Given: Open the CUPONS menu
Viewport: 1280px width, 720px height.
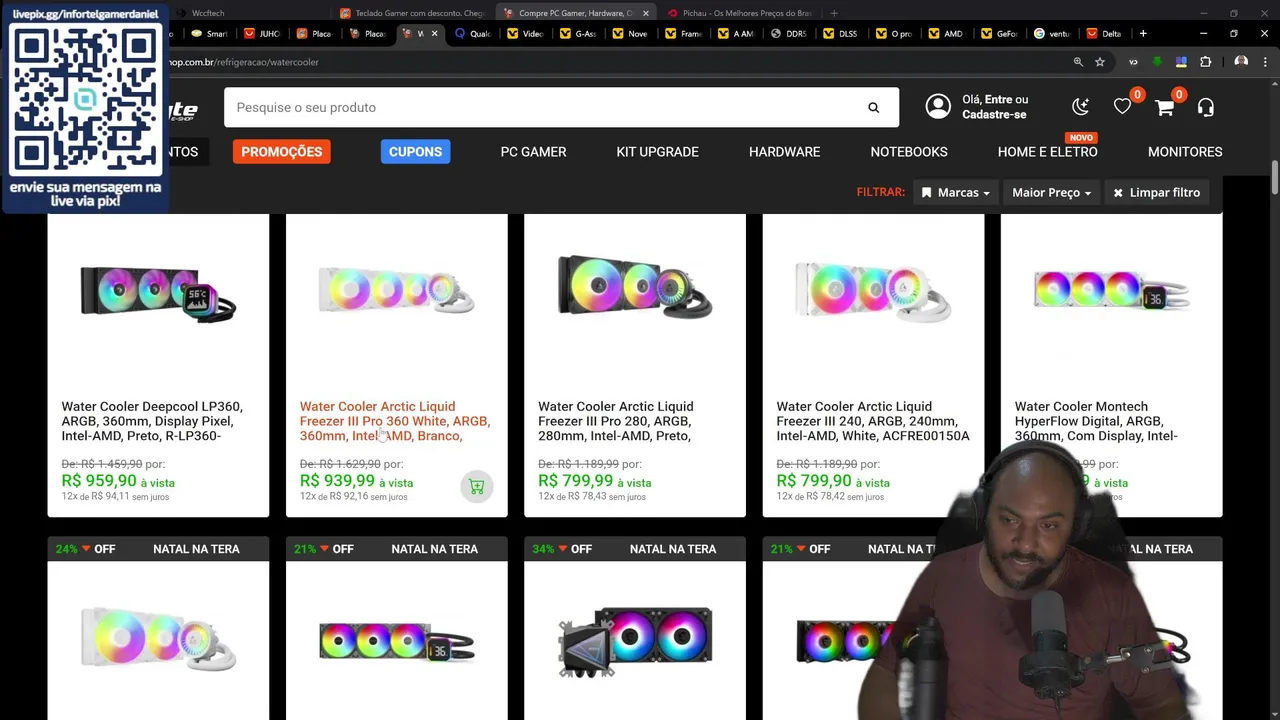Looking at the screenshot, I should (415, 152).
